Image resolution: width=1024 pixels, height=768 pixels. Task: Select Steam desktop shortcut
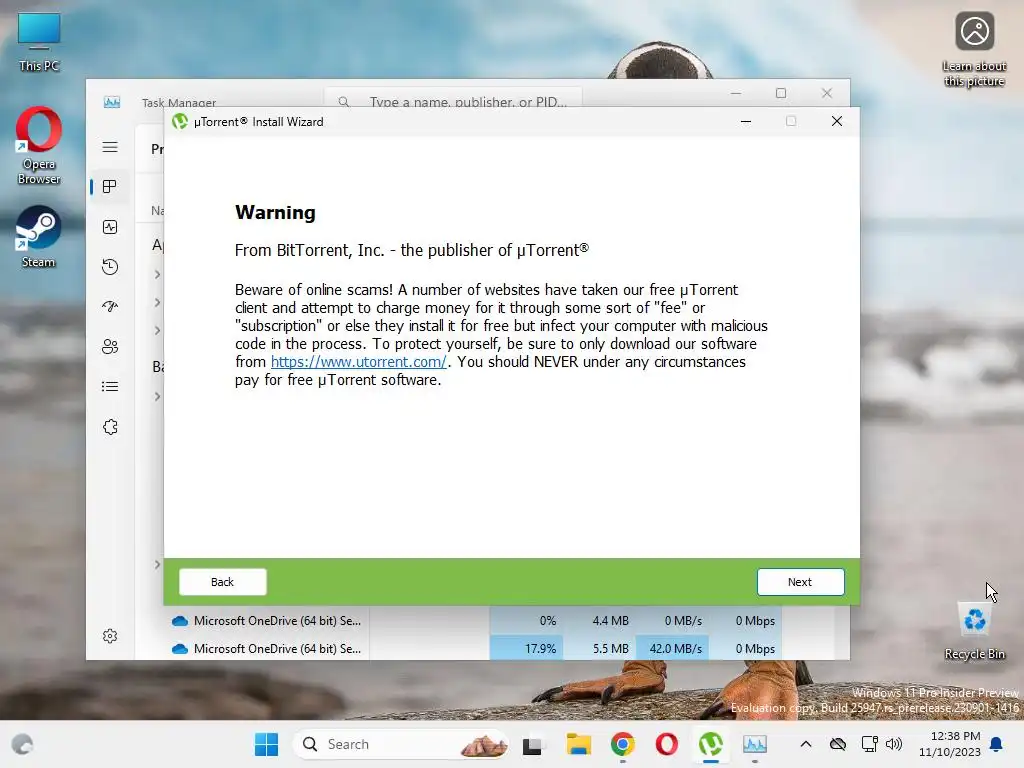pos(39,237)
